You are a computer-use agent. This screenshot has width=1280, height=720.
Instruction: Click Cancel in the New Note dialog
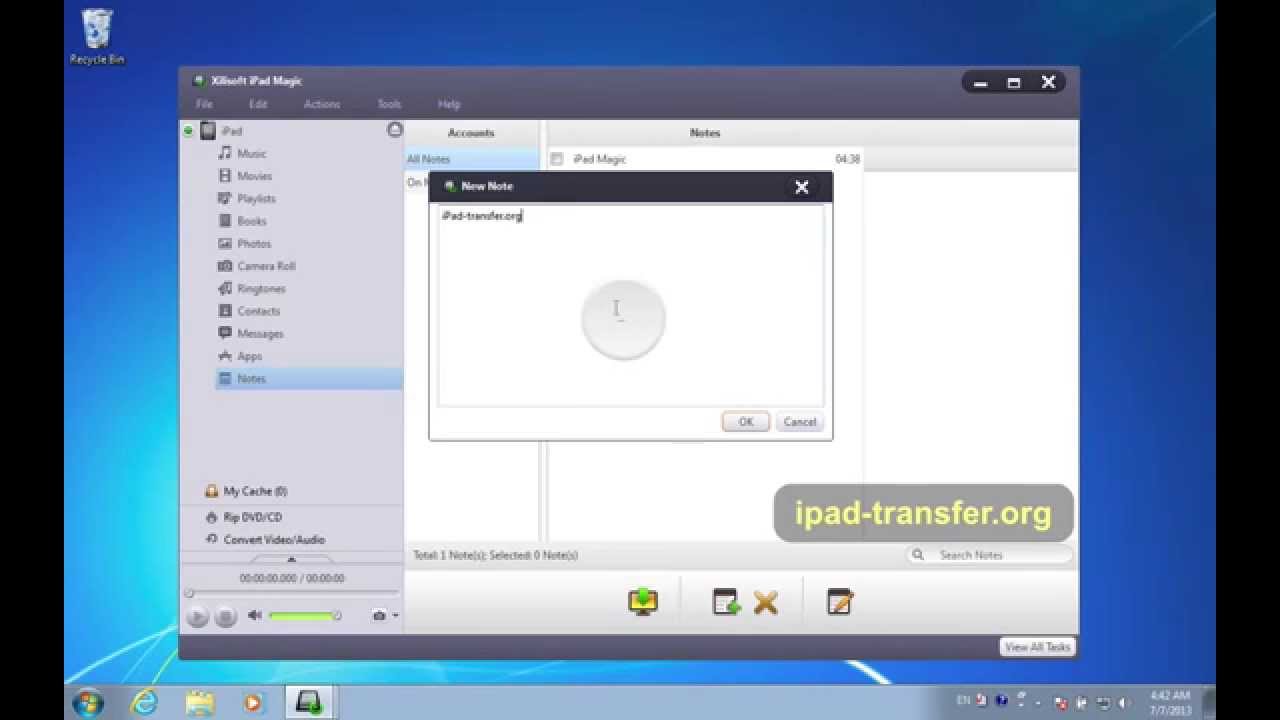[800, 422]
